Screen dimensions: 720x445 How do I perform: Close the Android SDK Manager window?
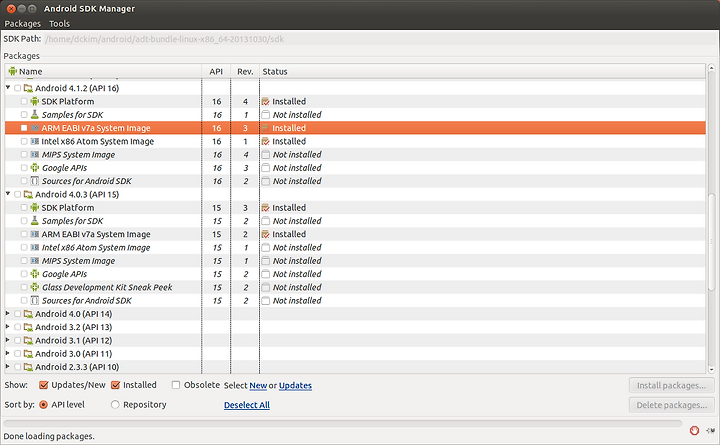11,9
